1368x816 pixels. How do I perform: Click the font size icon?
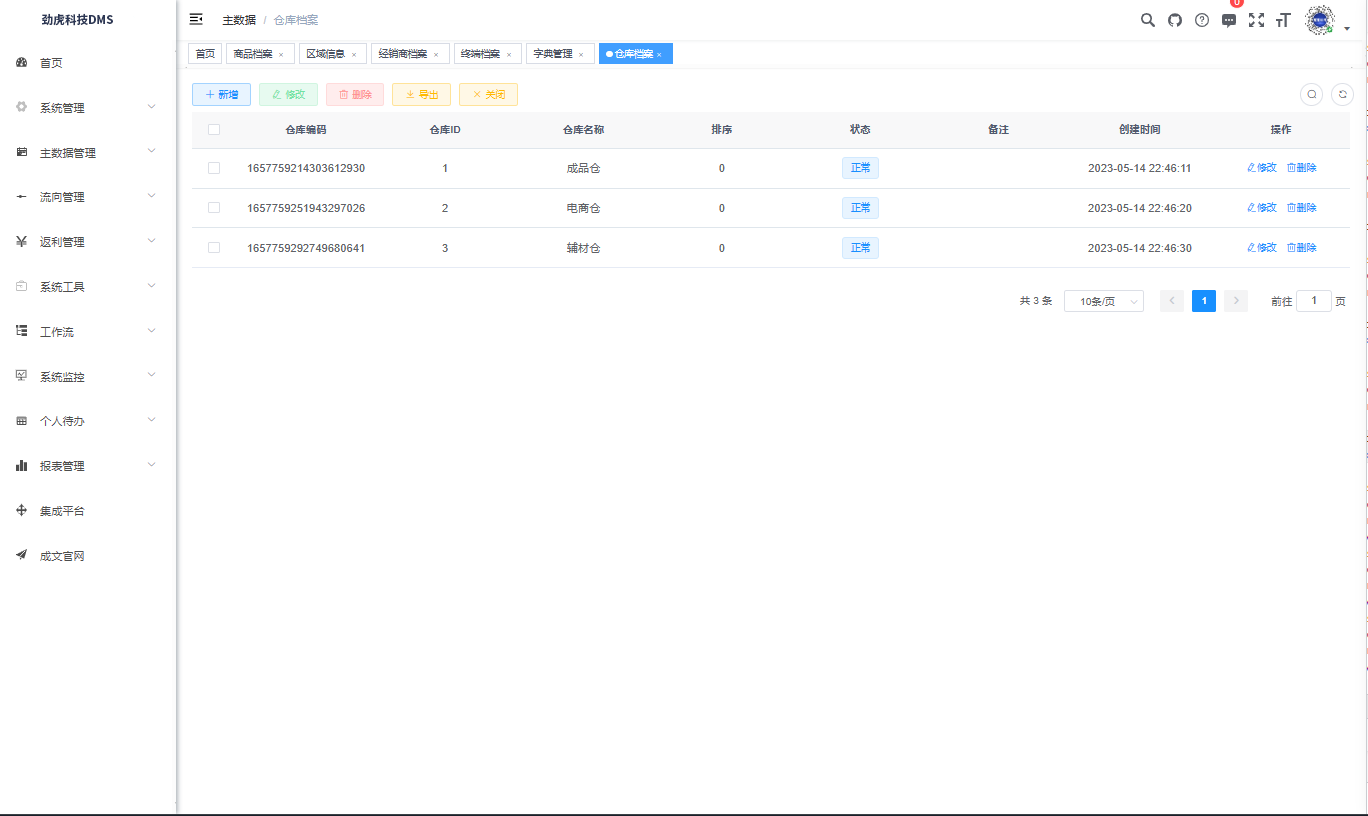coord(1284,20)
